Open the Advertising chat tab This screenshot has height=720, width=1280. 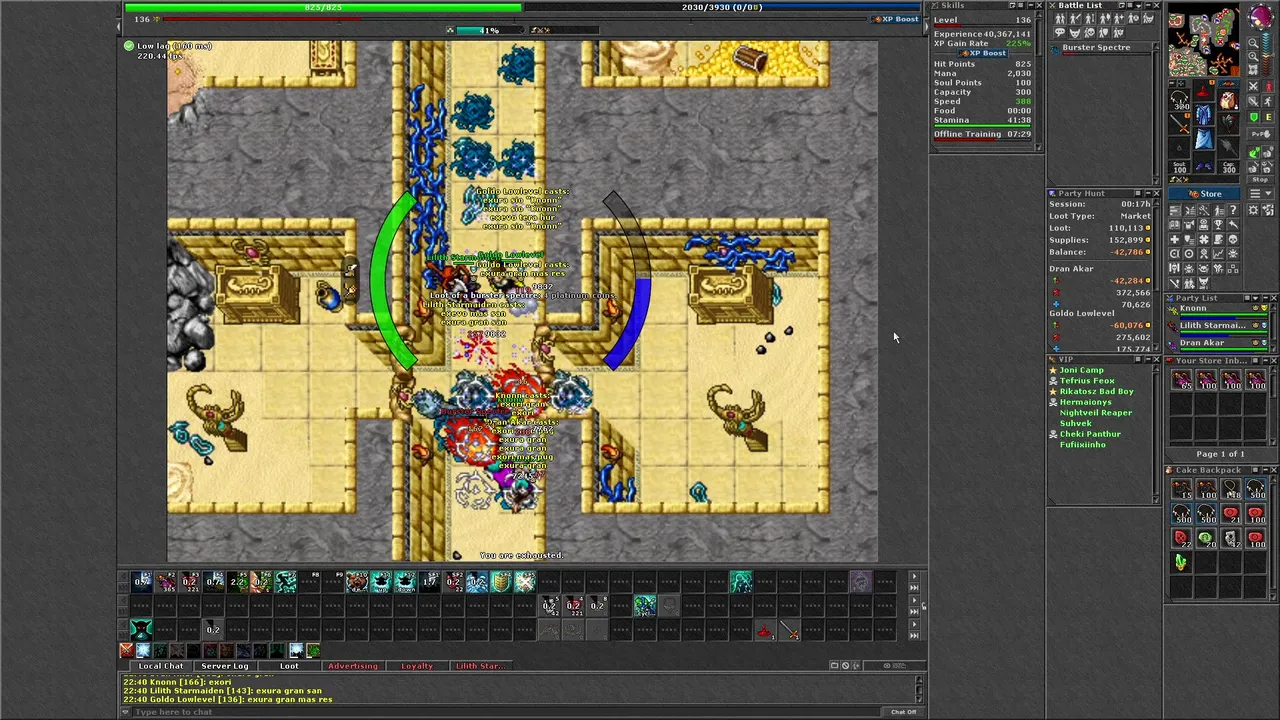353,666
